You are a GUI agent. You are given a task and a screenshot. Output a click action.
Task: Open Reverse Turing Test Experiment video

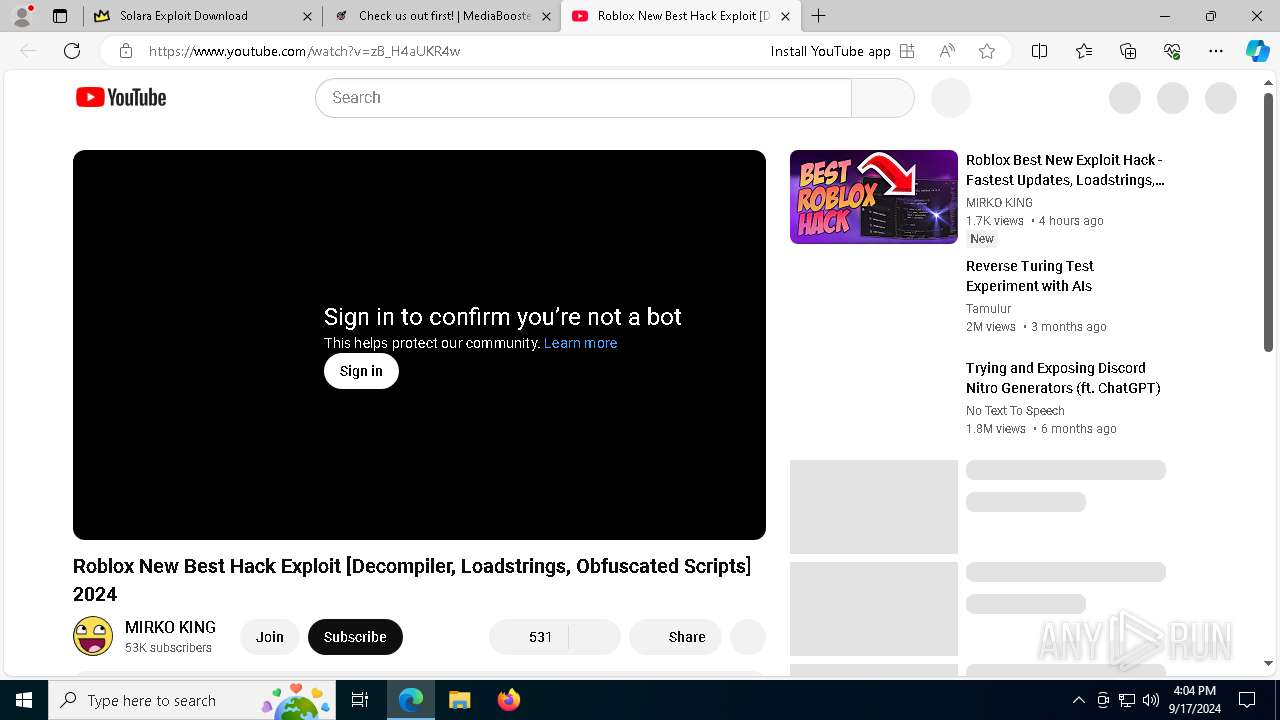(x=1030, y=276)
